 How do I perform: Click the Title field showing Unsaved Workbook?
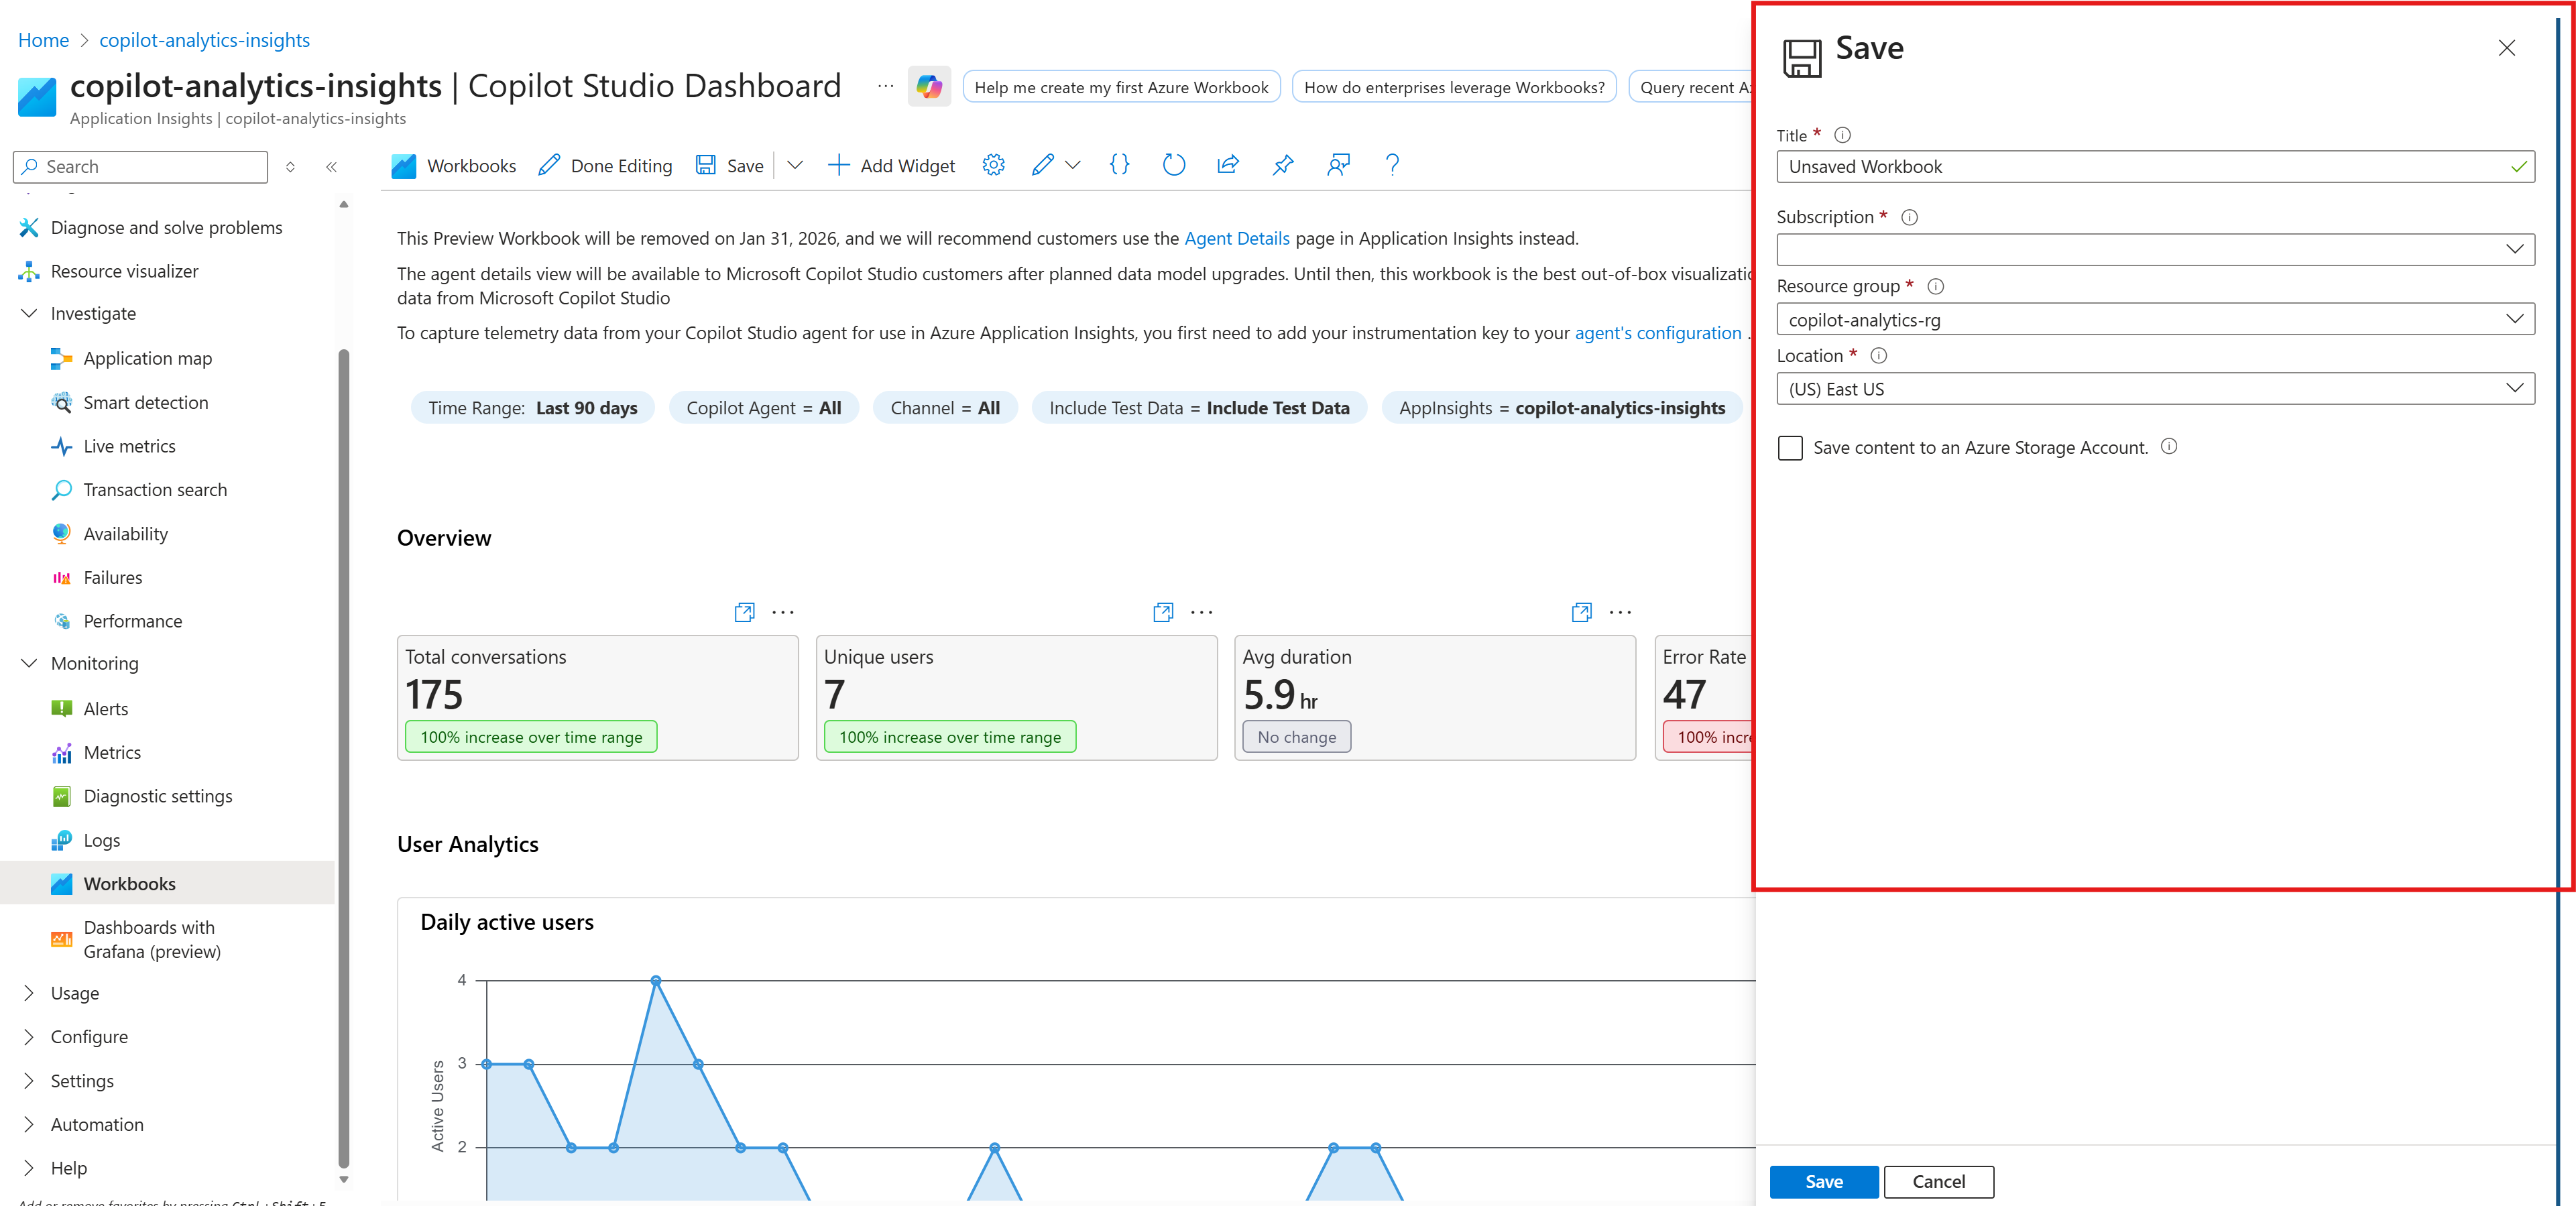click(x=2100, y=166)
